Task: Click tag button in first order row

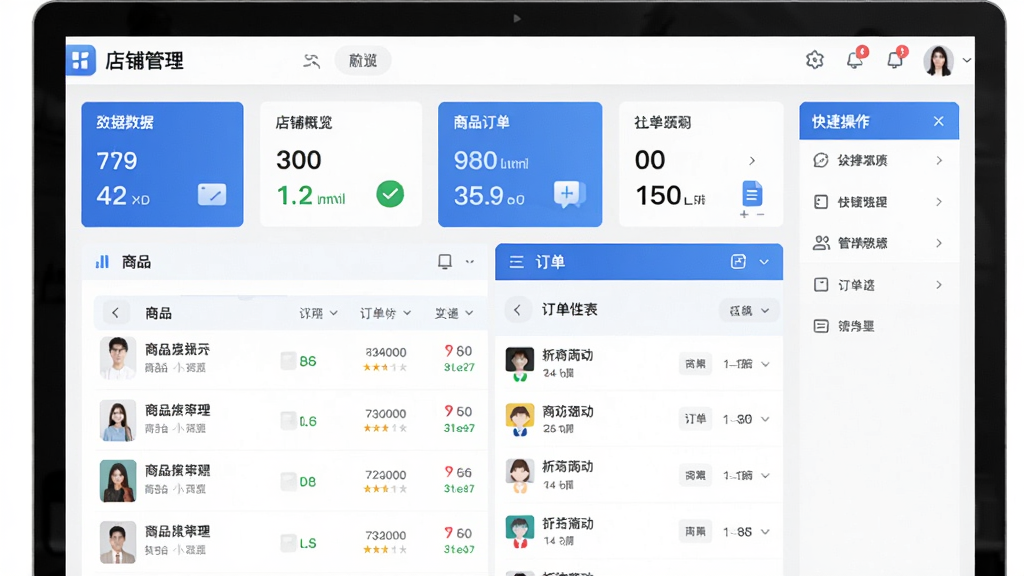Action: (x=695, y=364)
